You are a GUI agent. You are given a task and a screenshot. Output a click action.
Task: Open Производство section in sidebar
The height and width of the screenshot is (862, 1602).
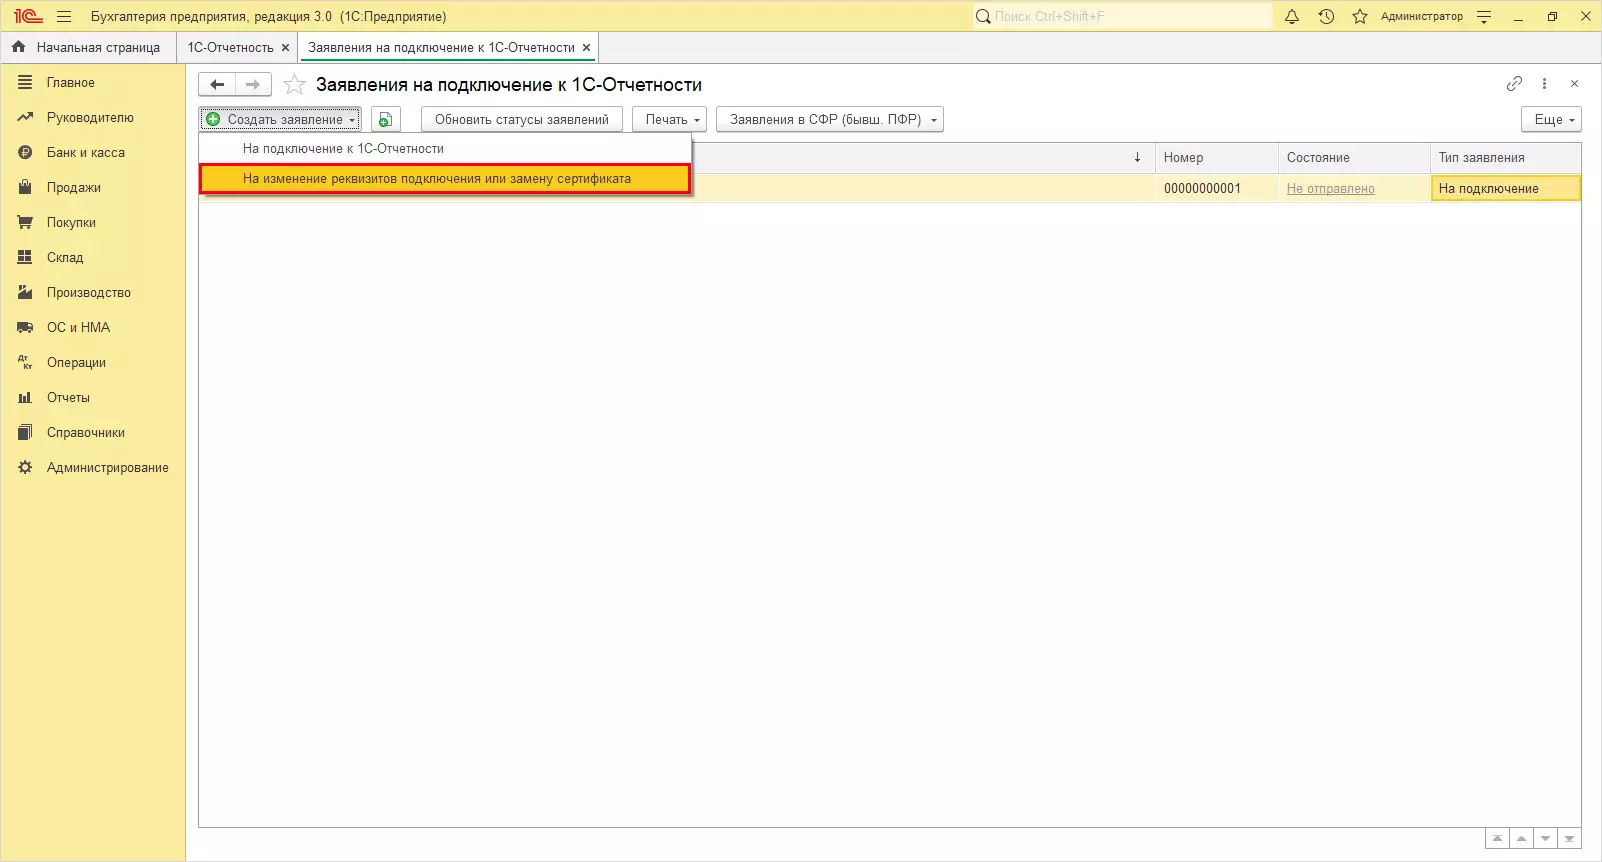(x=92, y=293)
